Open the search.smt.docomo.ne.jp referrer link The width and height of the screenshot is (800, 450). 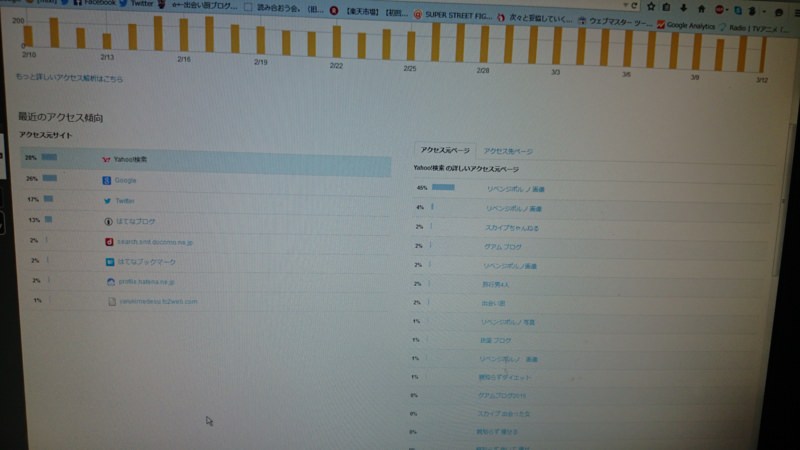(x=155, y=242)
